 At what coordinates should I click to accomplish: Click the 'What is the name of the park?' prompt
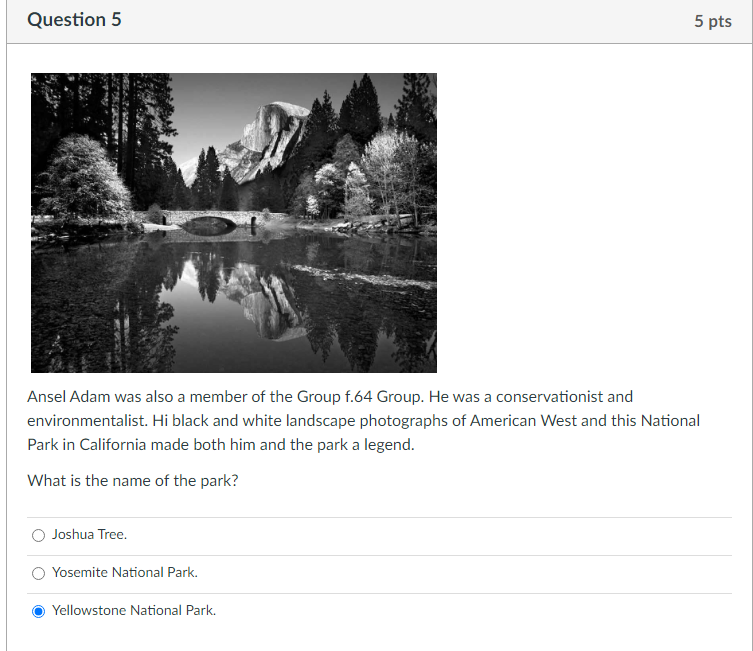(x=133, y=481)
